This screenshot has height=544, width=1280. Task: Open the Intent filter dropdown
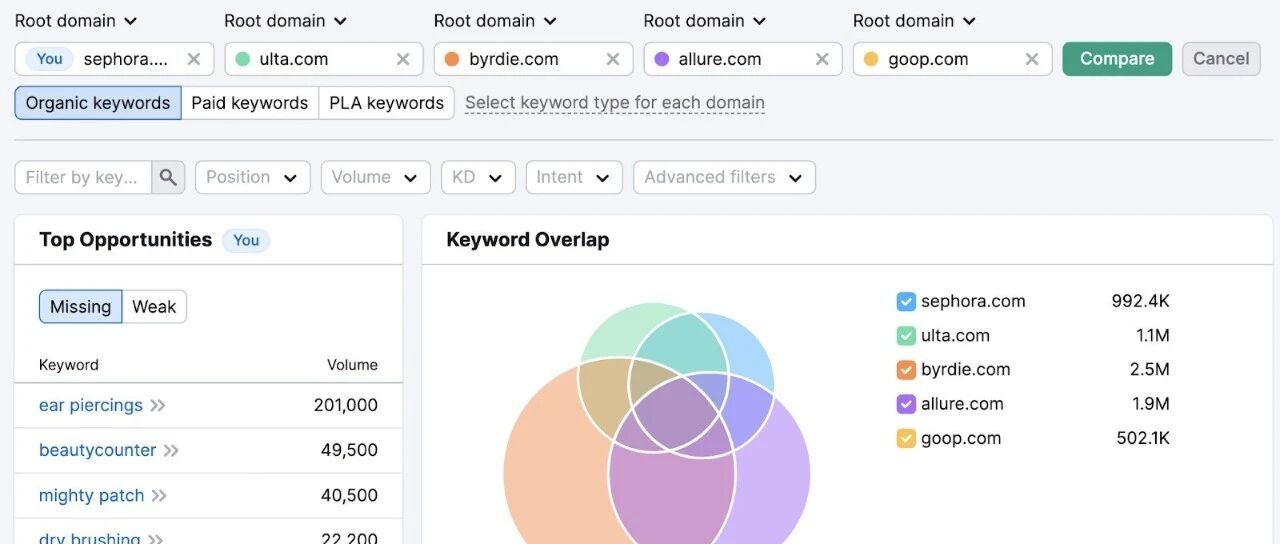point(574,177)
